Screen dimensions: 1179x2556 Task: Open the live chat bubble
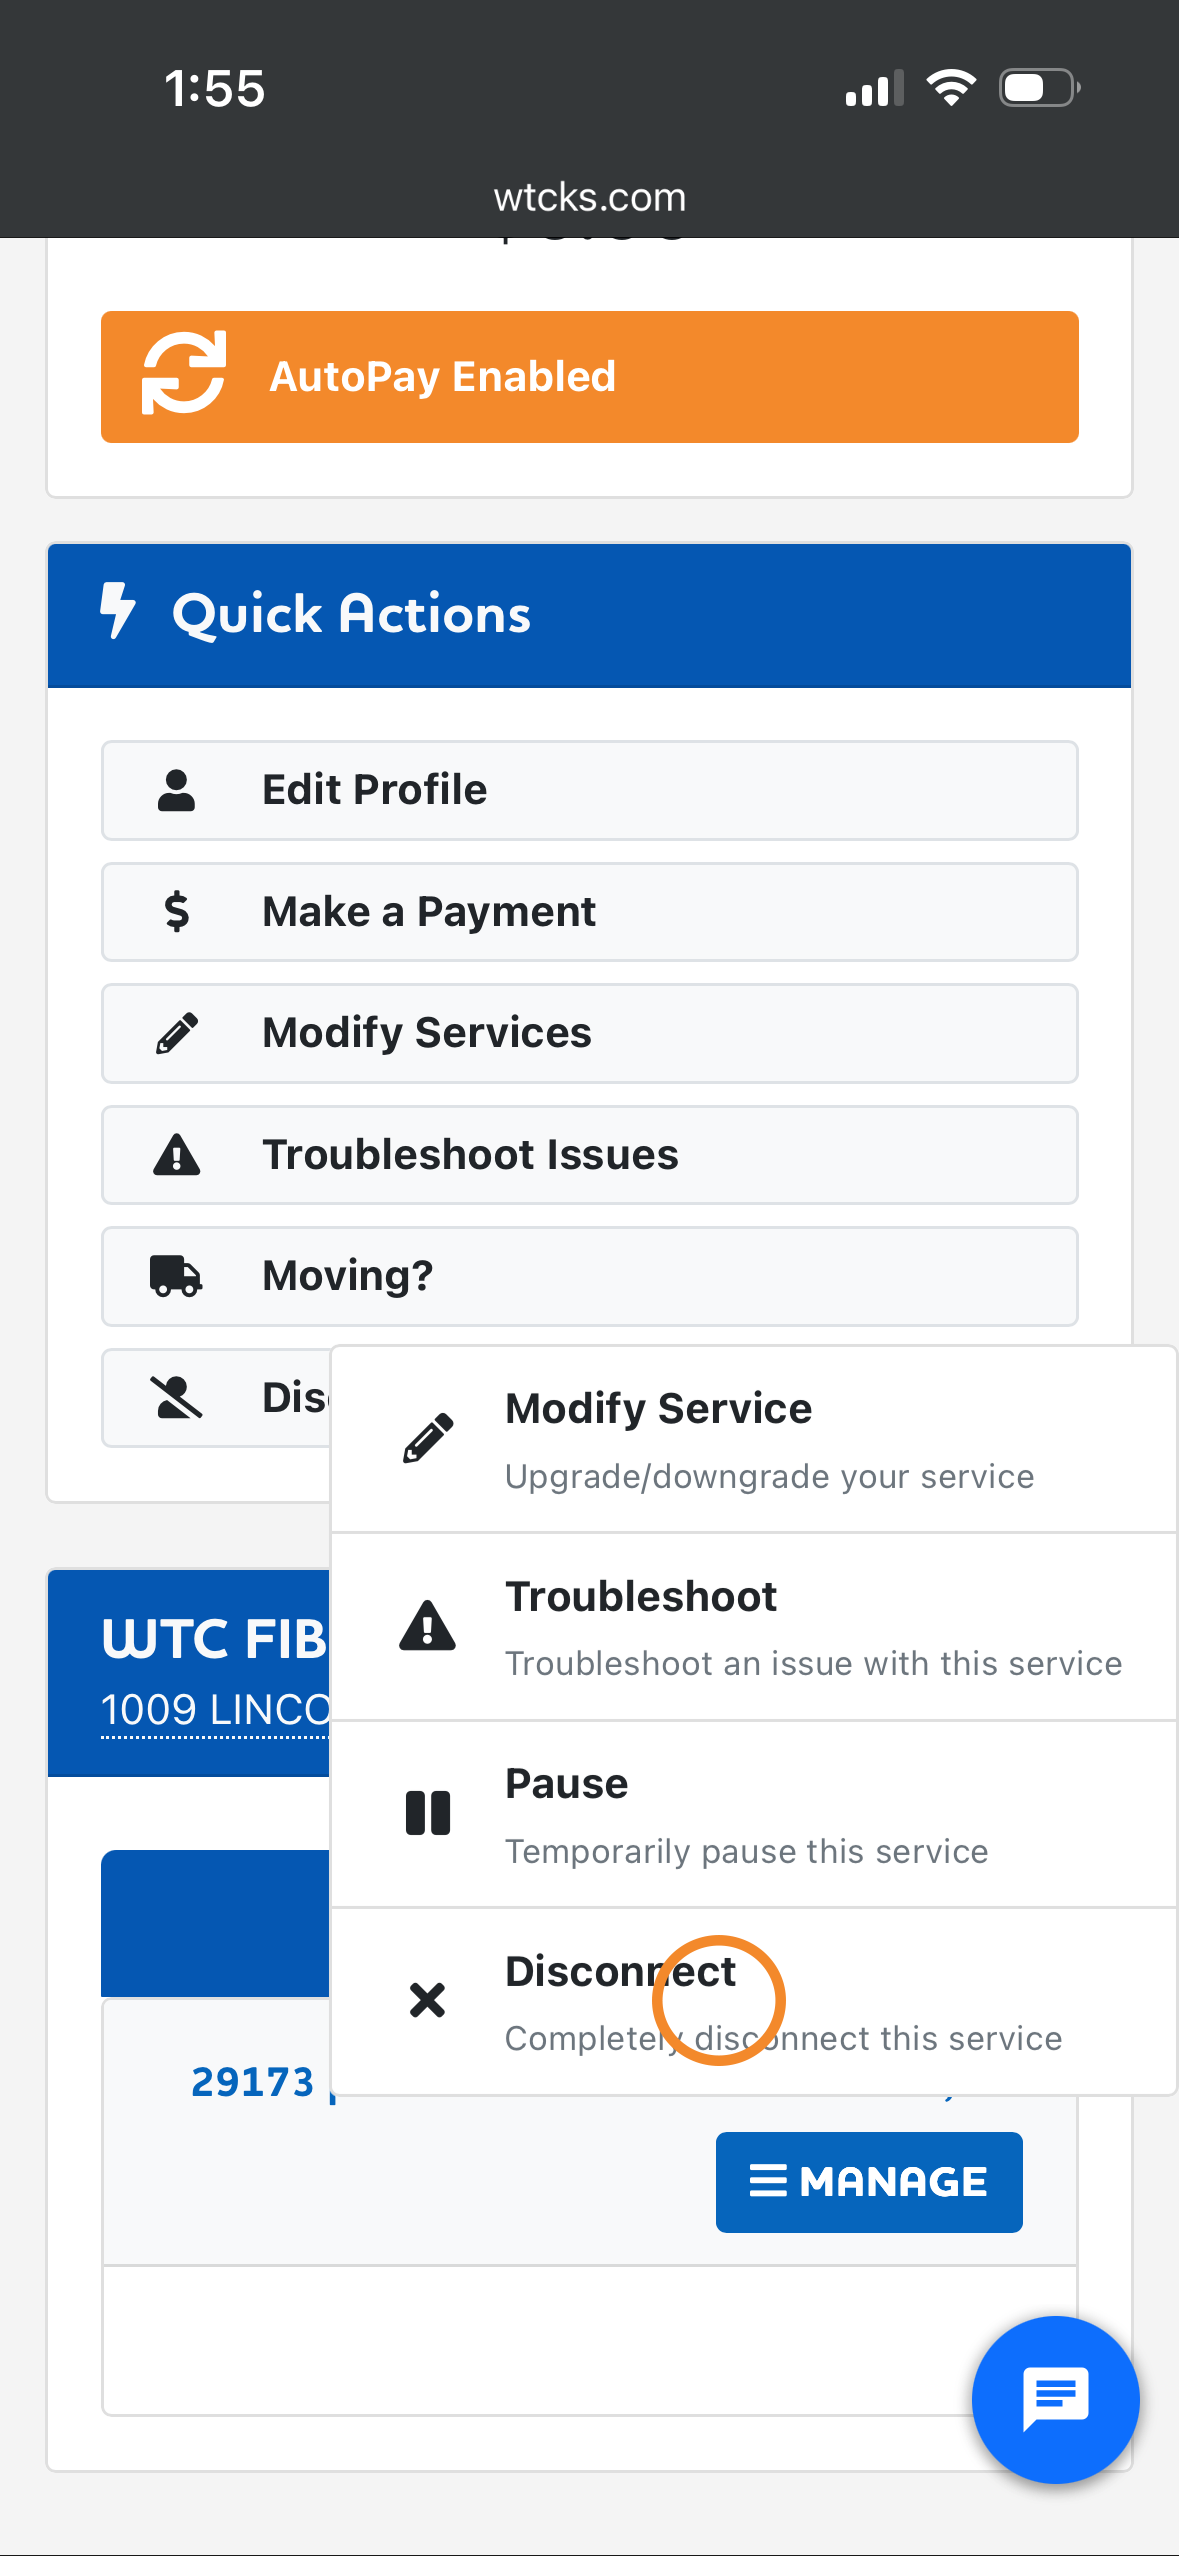[1055, 2399]
